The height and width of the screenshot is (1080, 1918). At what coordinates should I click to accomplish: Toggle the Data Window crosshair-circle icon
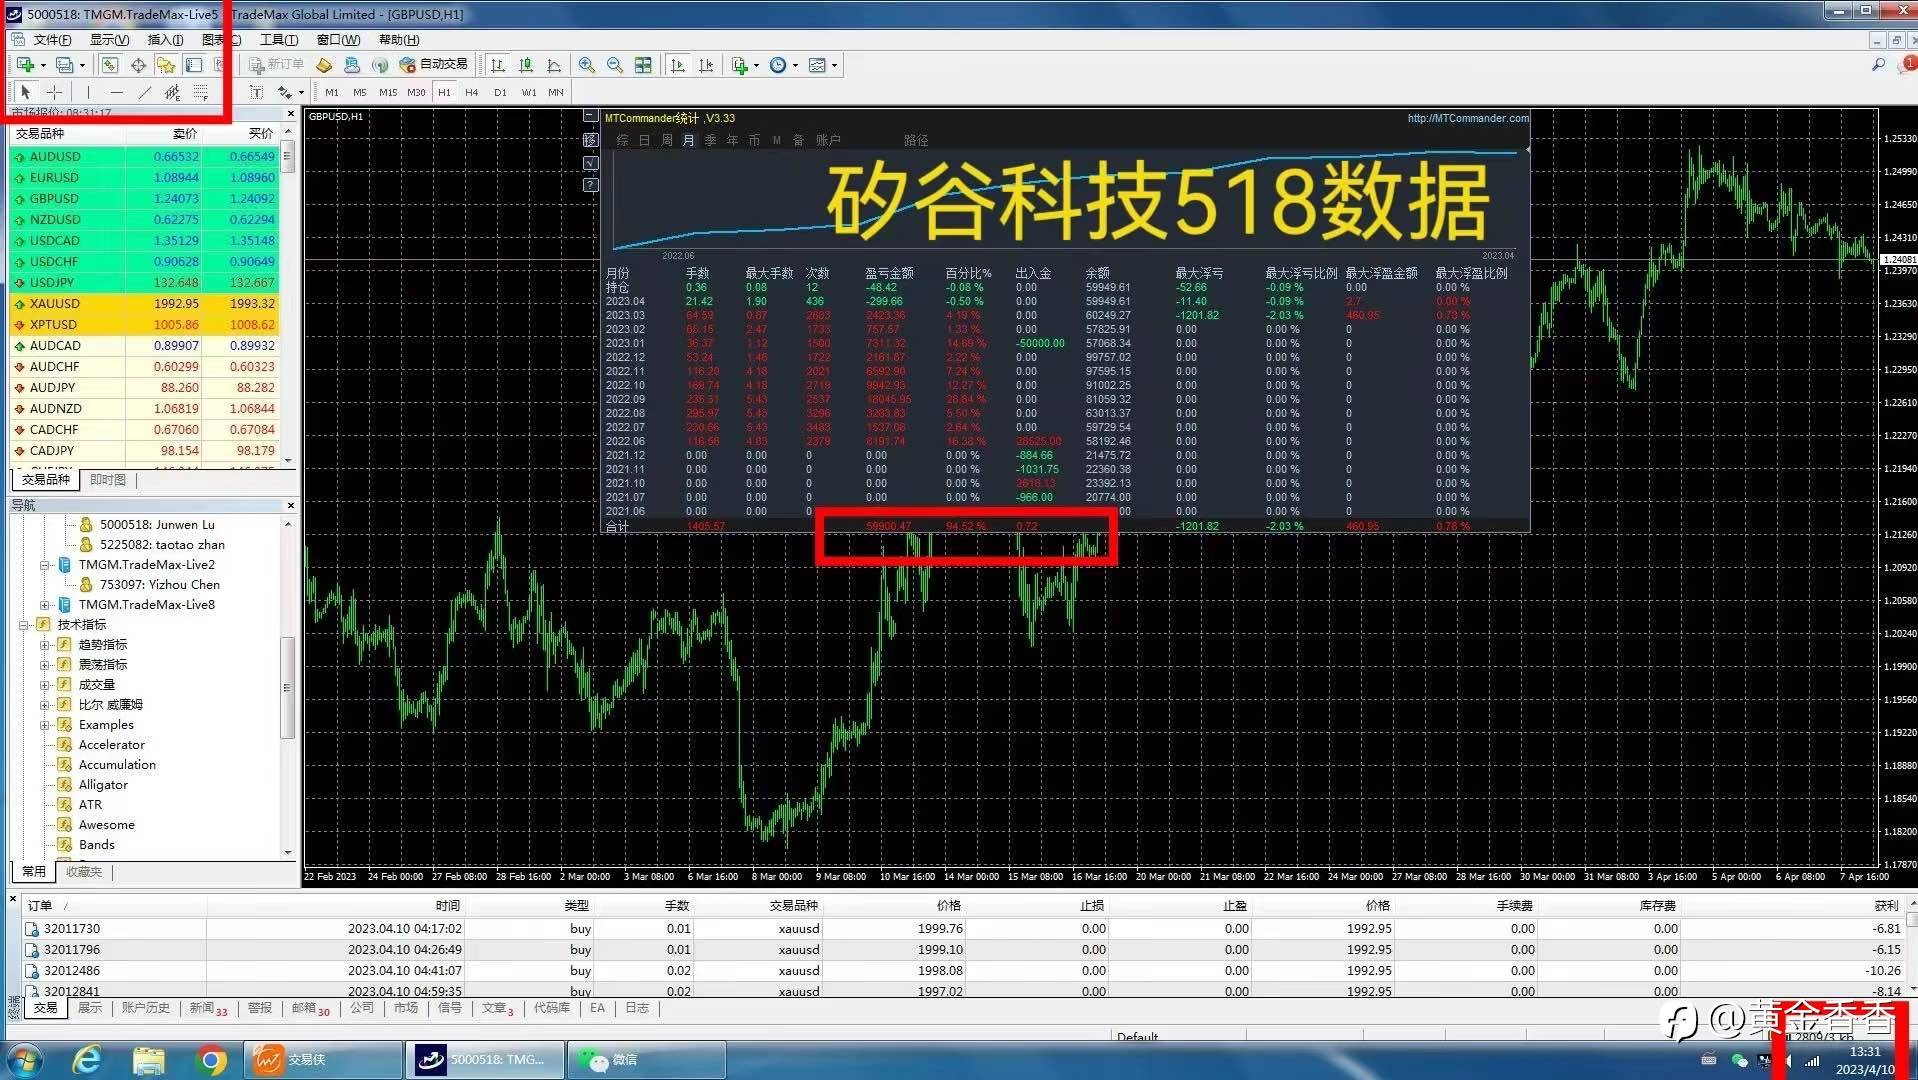click(138, 65)
